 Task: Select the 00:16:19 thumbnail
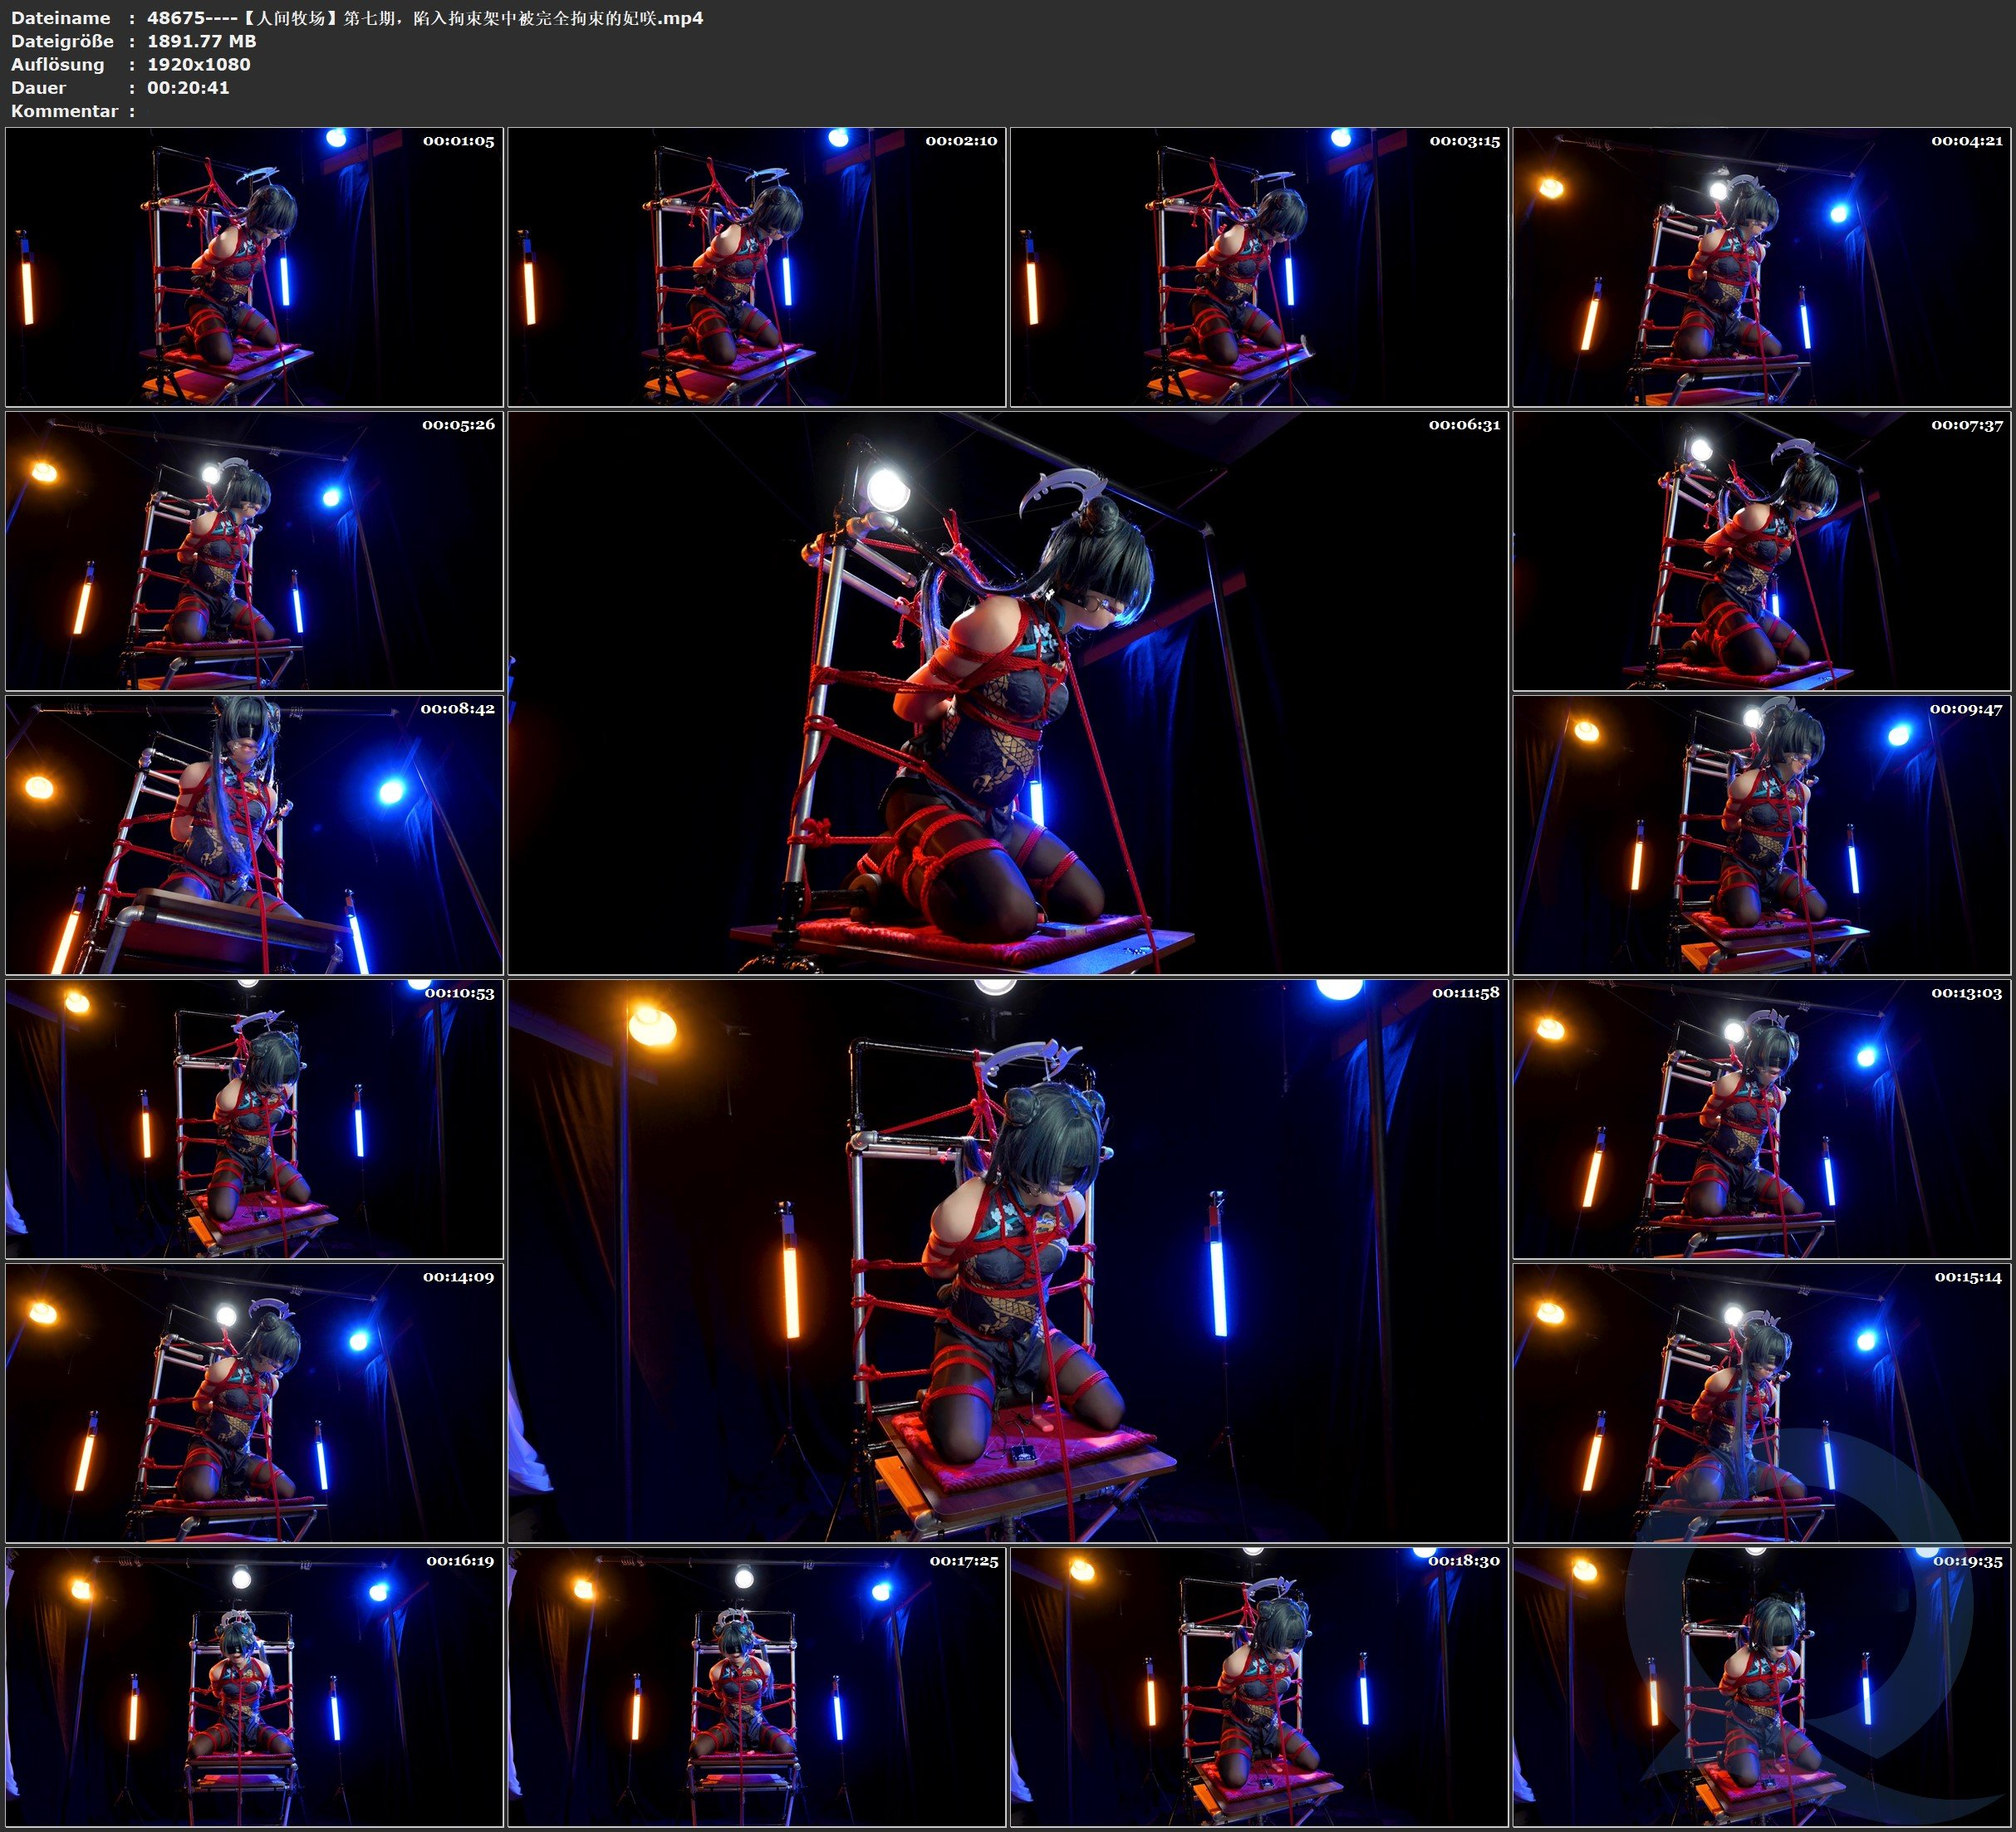coord(254,1687)
